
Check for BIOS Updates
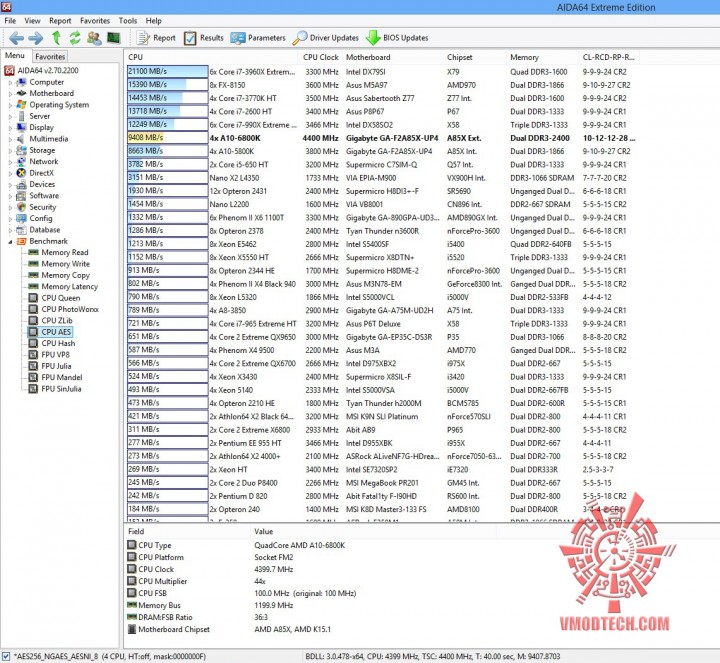click(x=397, y=38)
